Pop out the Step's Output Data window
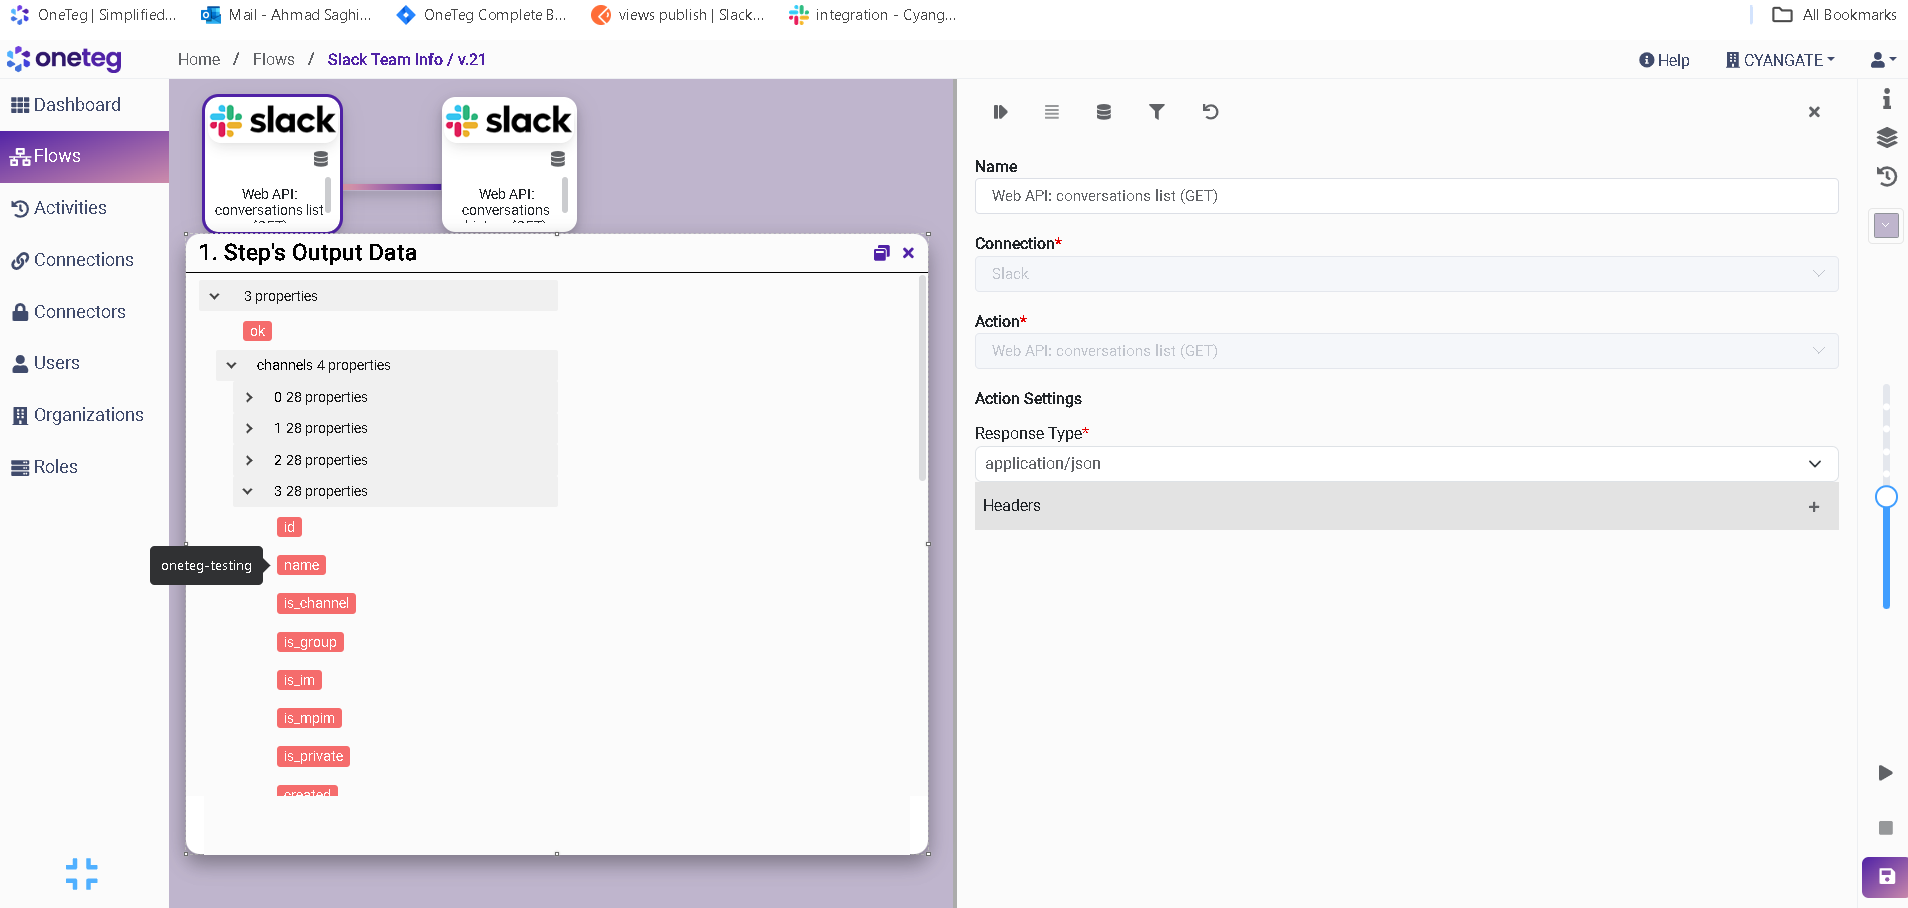 click(881, 253)
